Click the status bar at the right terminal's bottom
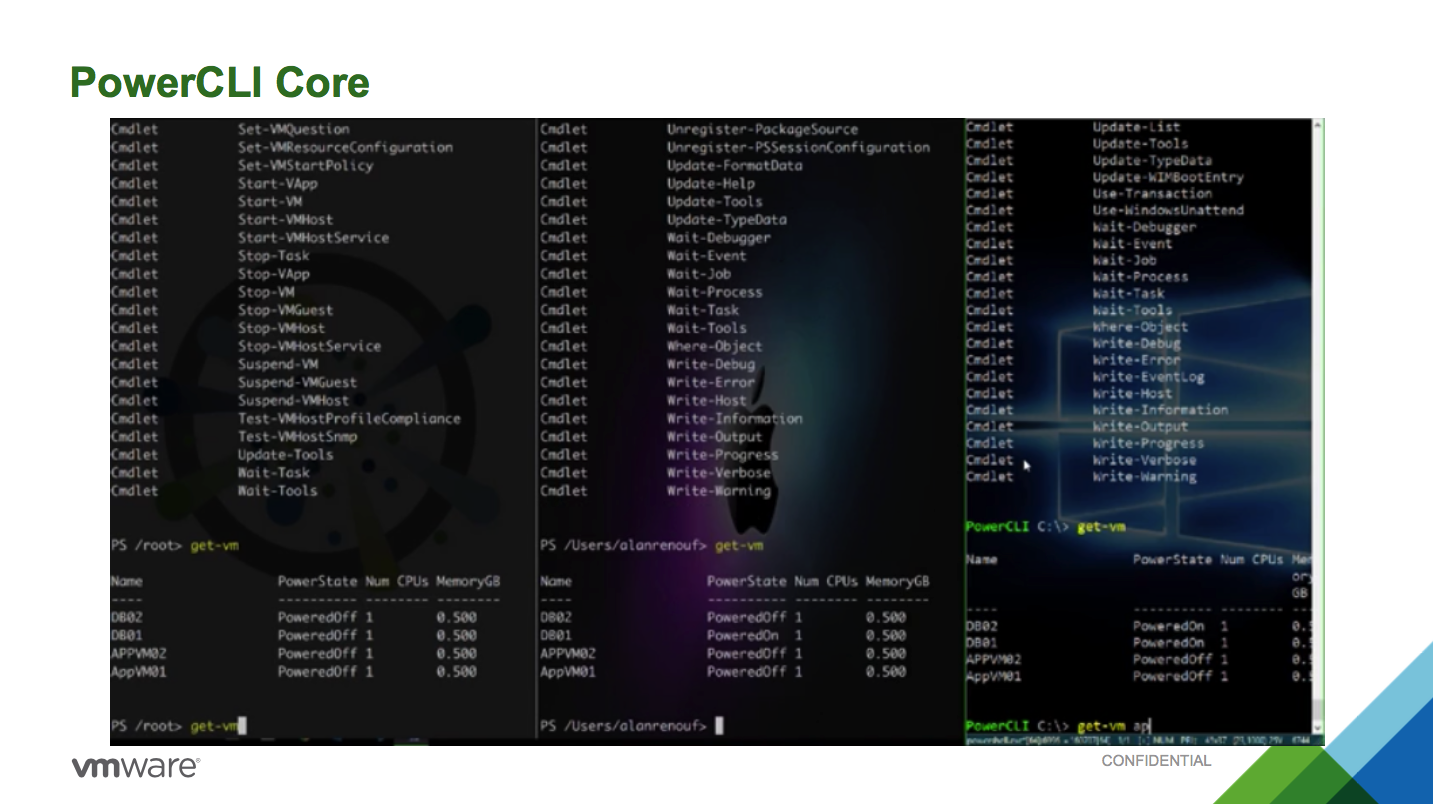1433x804 pixels. coord(1140,740)
